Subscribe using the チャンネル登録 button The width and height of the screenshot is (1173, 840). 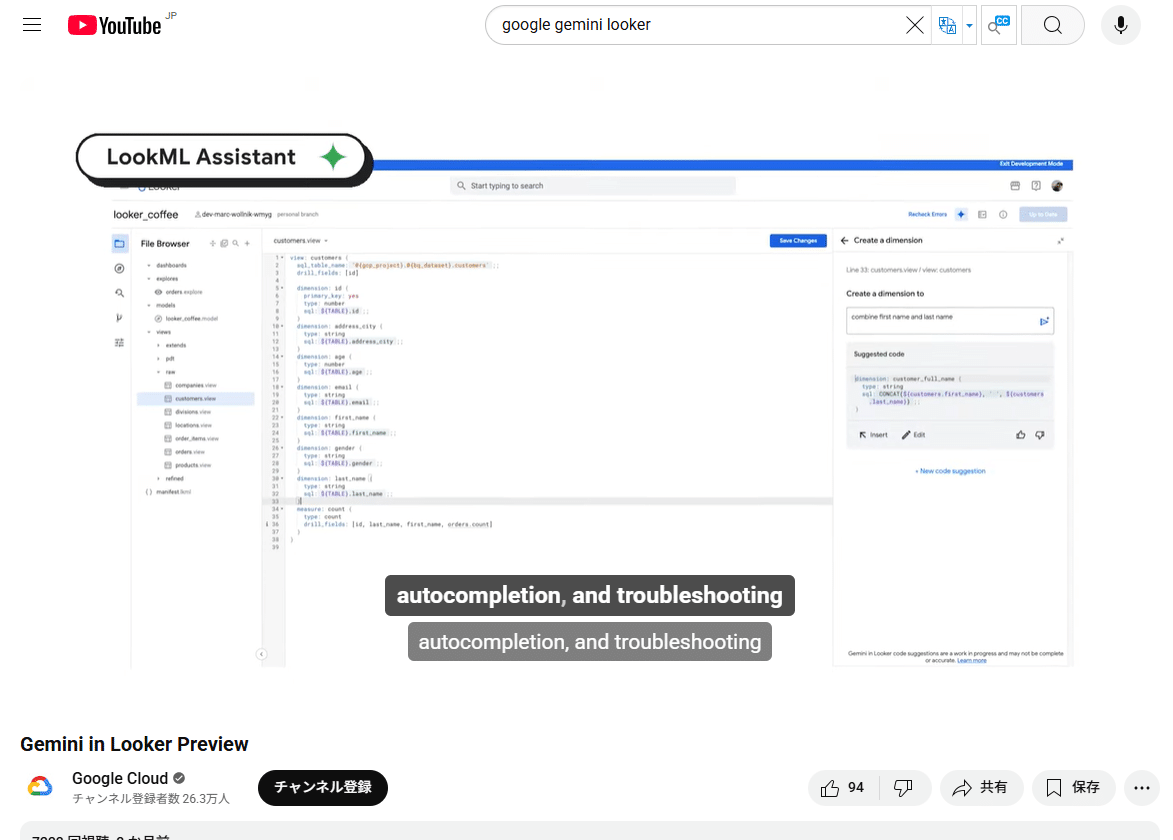pos(322,788)
